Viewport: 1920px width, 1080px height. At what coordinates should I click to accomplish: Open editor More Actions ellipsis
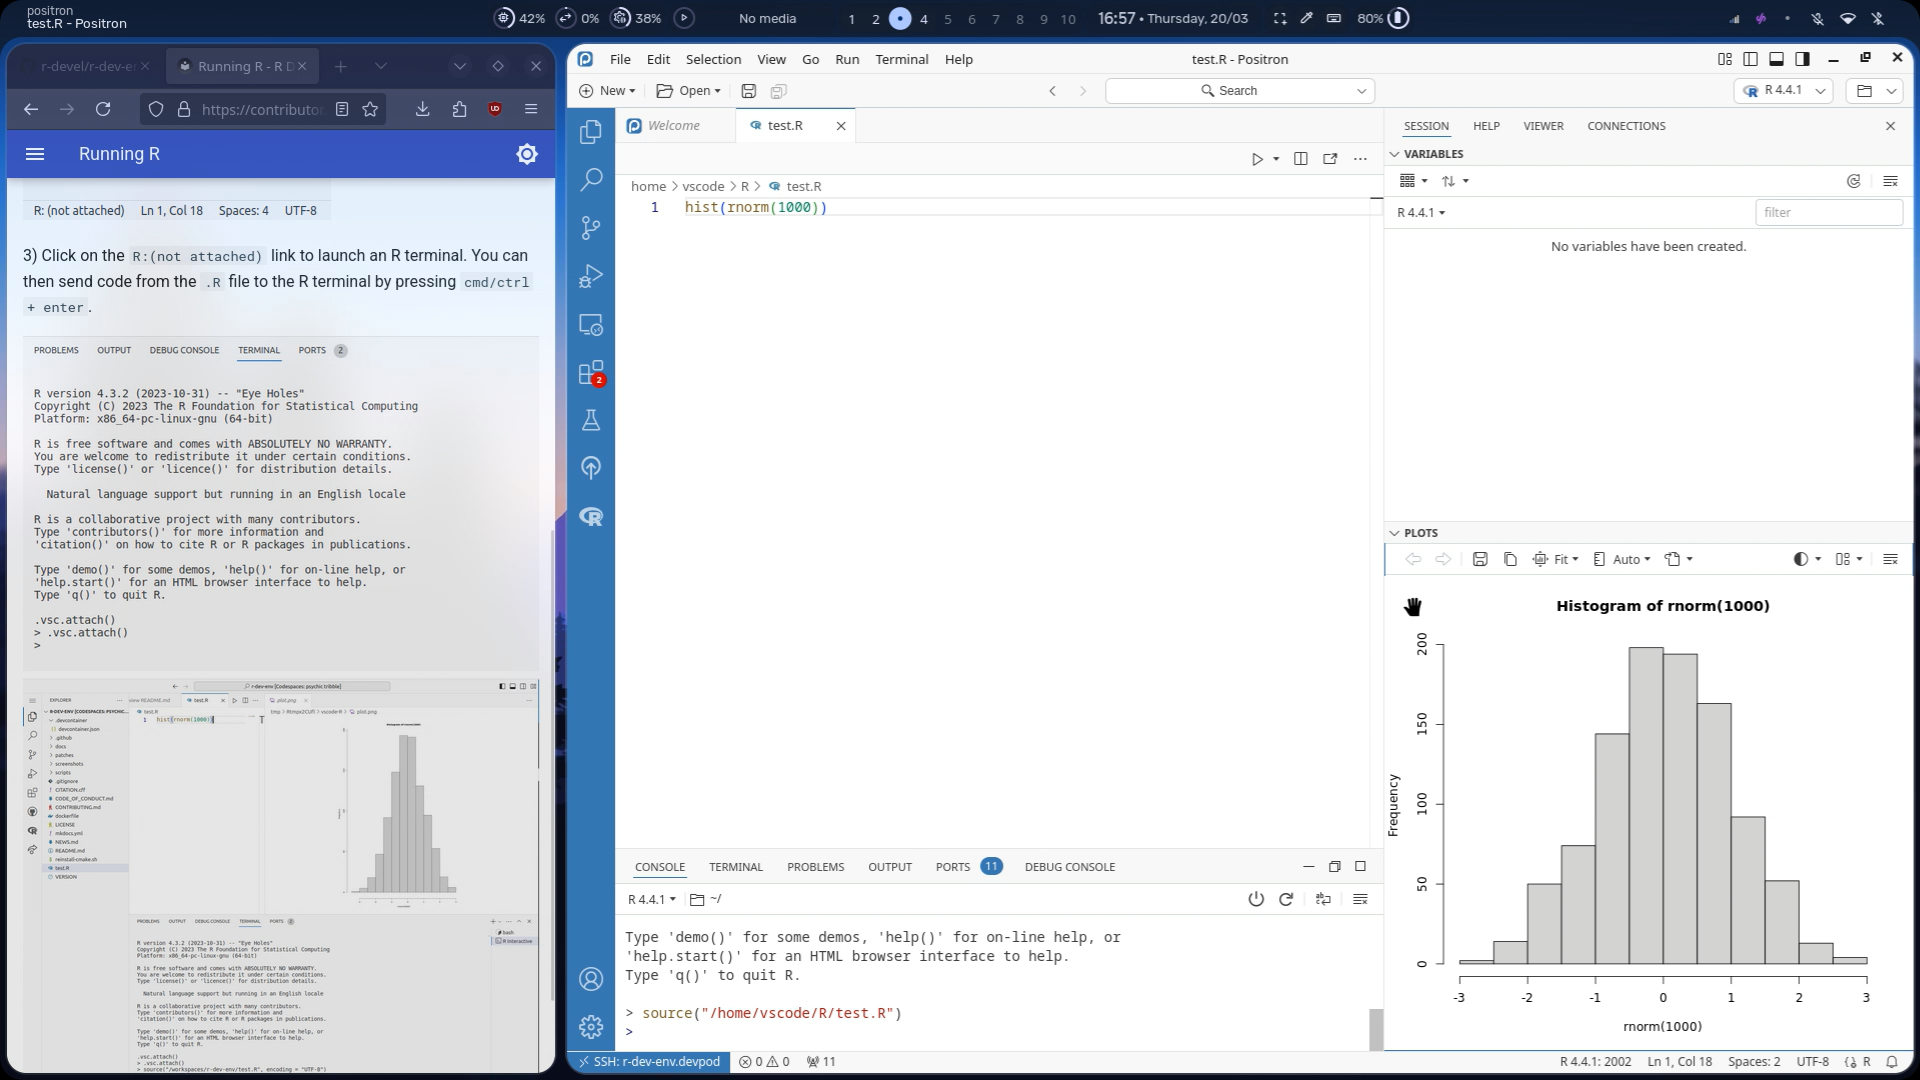pos(1360,159)
